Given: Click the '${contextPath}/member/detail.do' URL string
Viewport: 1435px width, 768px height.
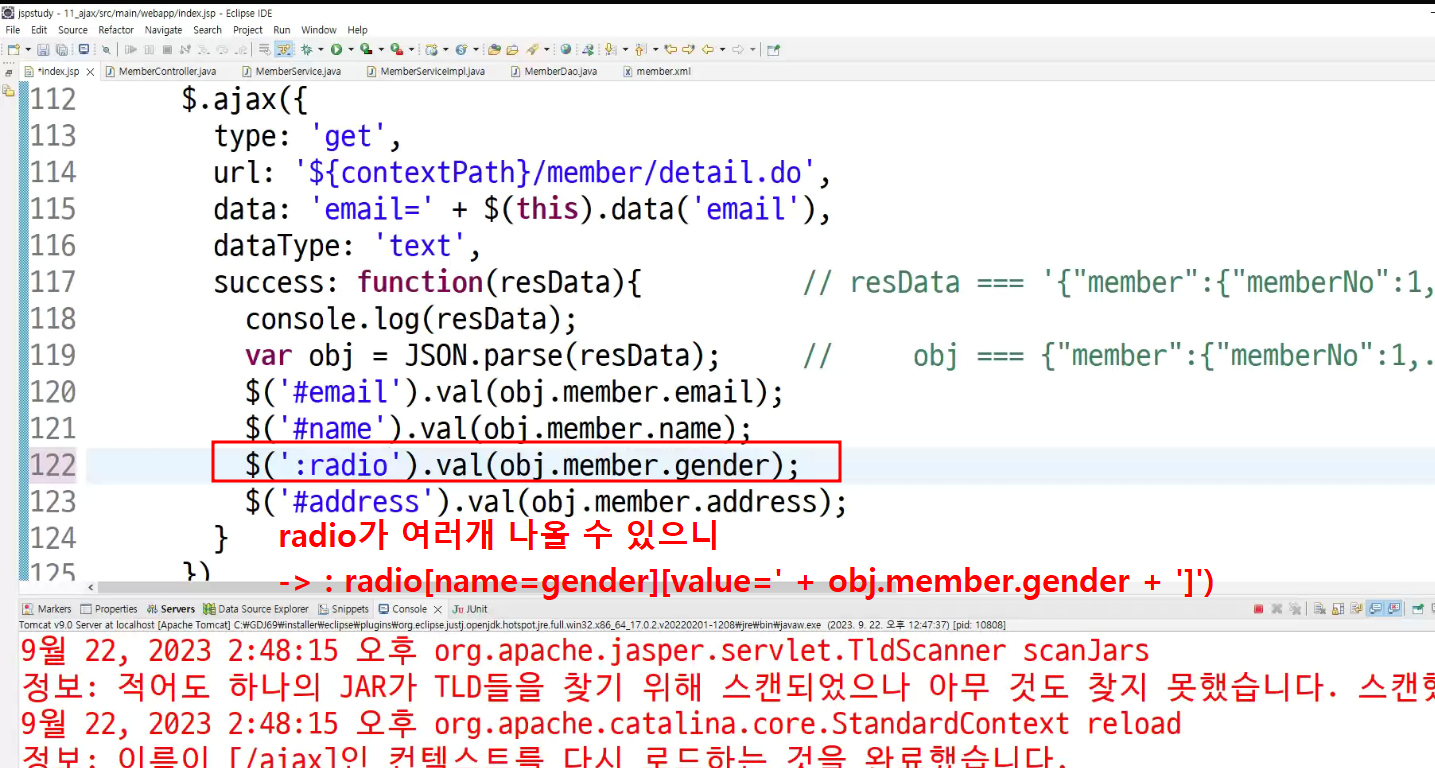Looking at the screenshot, I should [558, 173].
